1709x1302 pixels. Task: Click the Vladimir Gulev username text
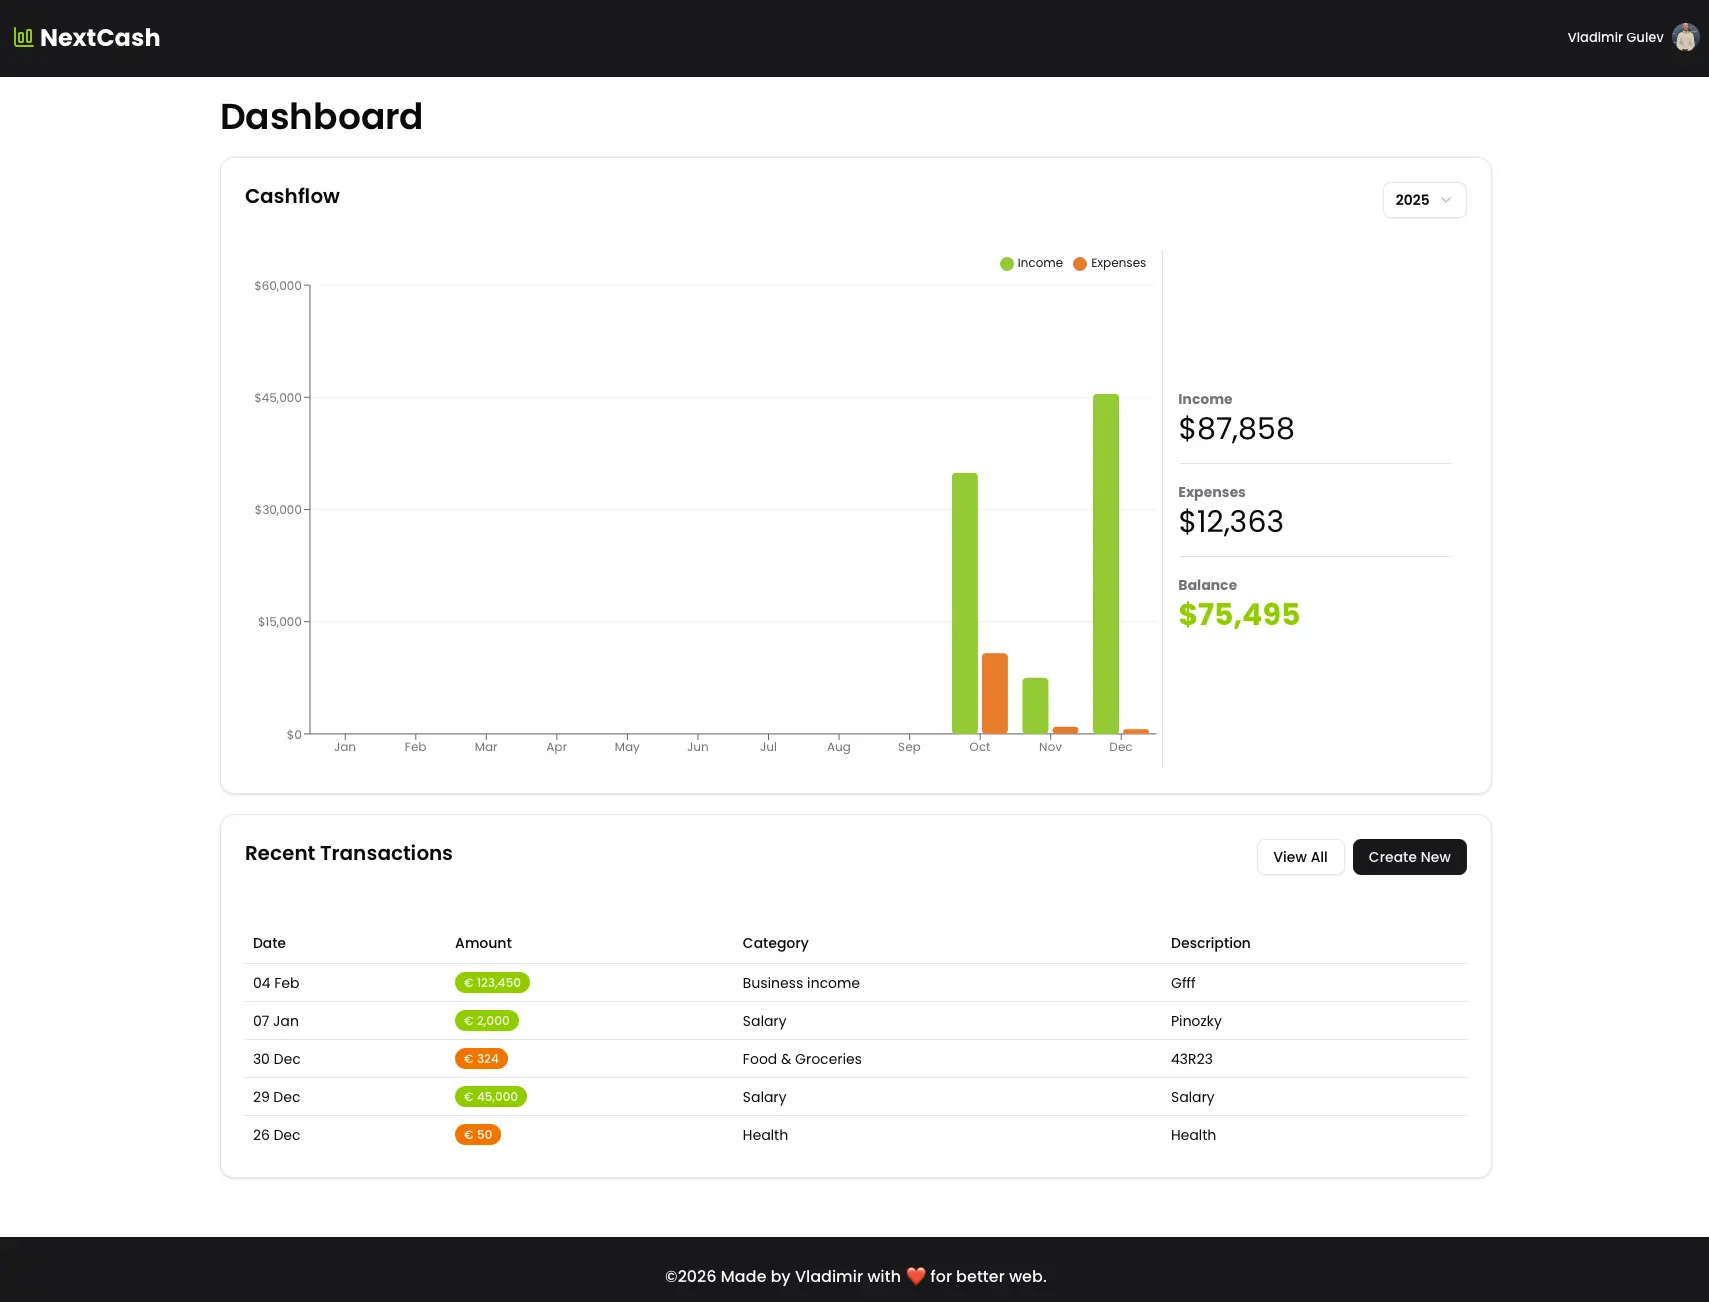pos(1615,37)
